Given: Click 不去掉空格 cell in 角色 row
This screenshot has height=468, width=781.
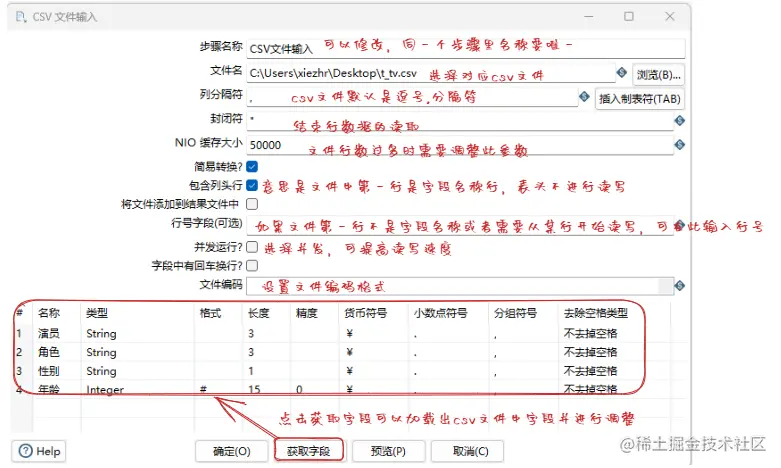Looking at the screenshot, I should [x=590, y=352].
